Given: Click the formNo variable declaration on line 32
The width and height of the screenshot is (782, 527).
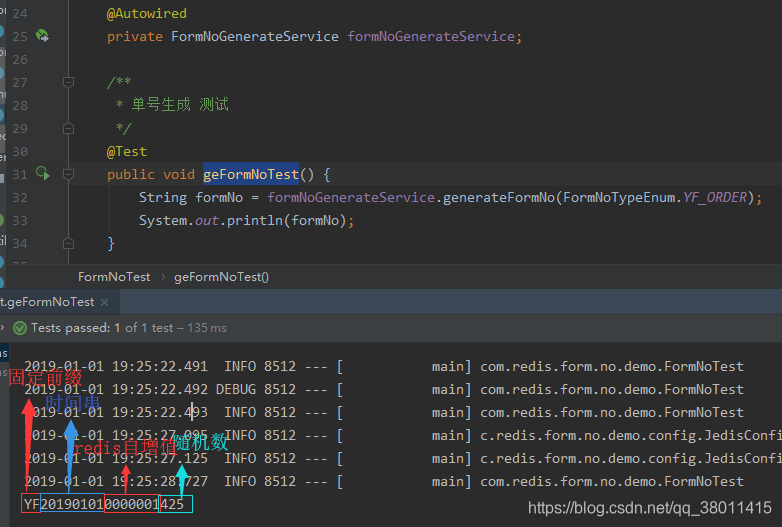Looking at the screenshot, I should pos(219,197).
